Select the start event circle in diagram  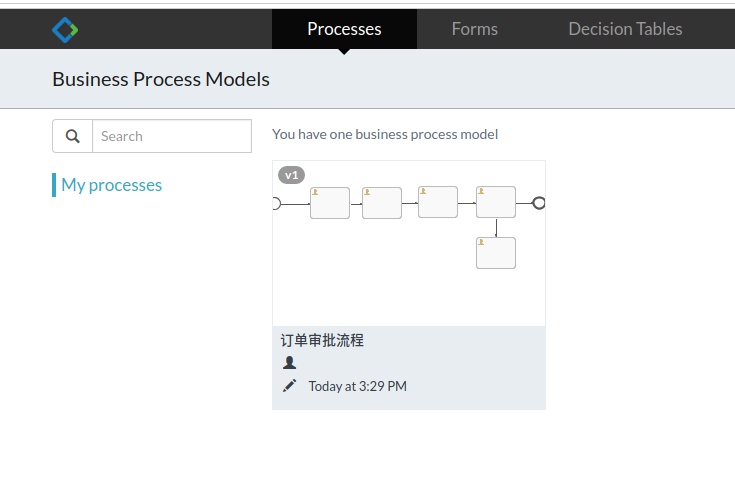(x=275, y=203)
